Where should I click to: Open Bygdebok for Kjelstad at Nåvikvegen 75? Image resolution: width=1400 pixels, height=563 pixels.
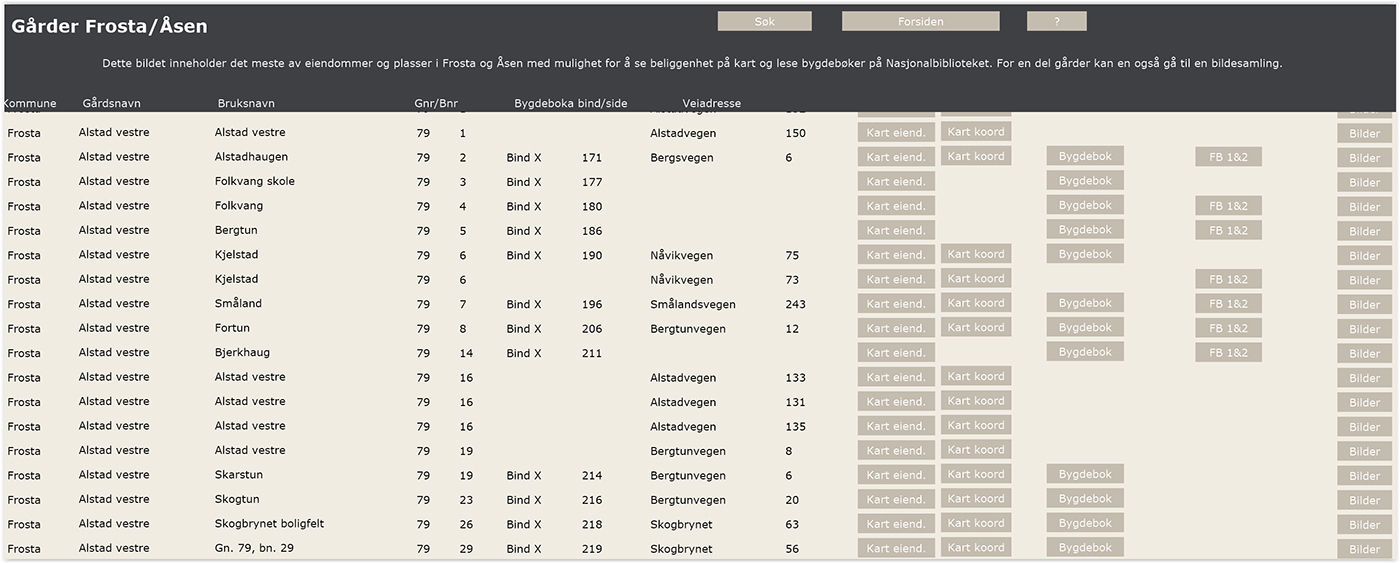1085,254
